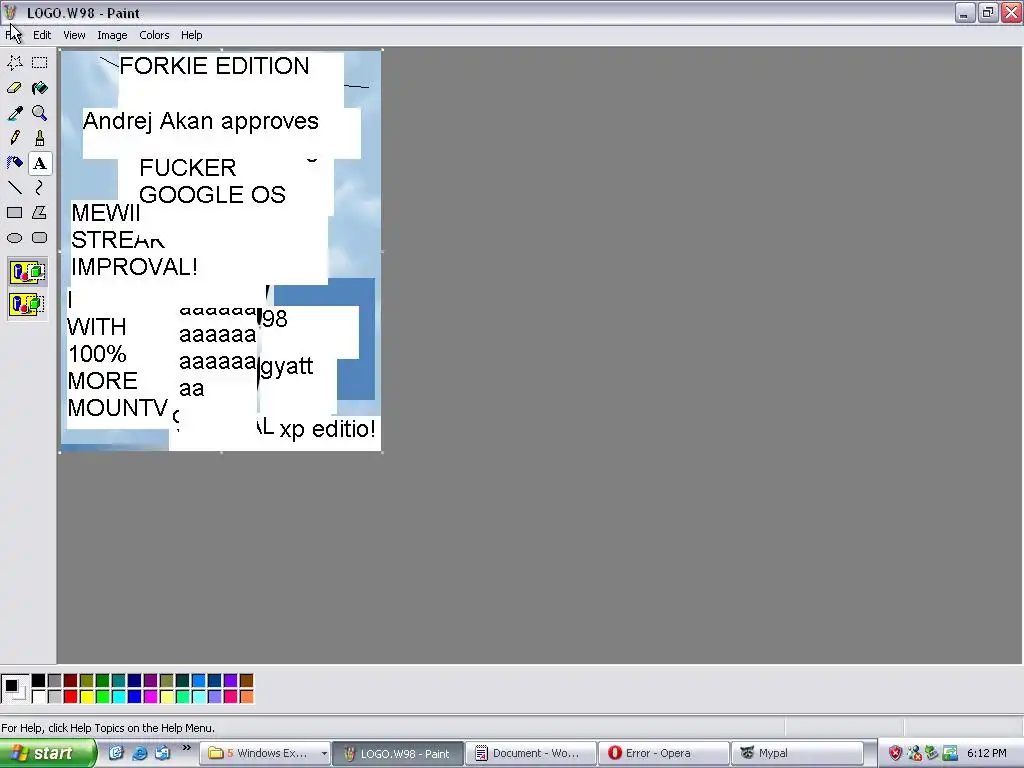
Task: Choose the Rectangle shape tool
Action: point(14,213)
